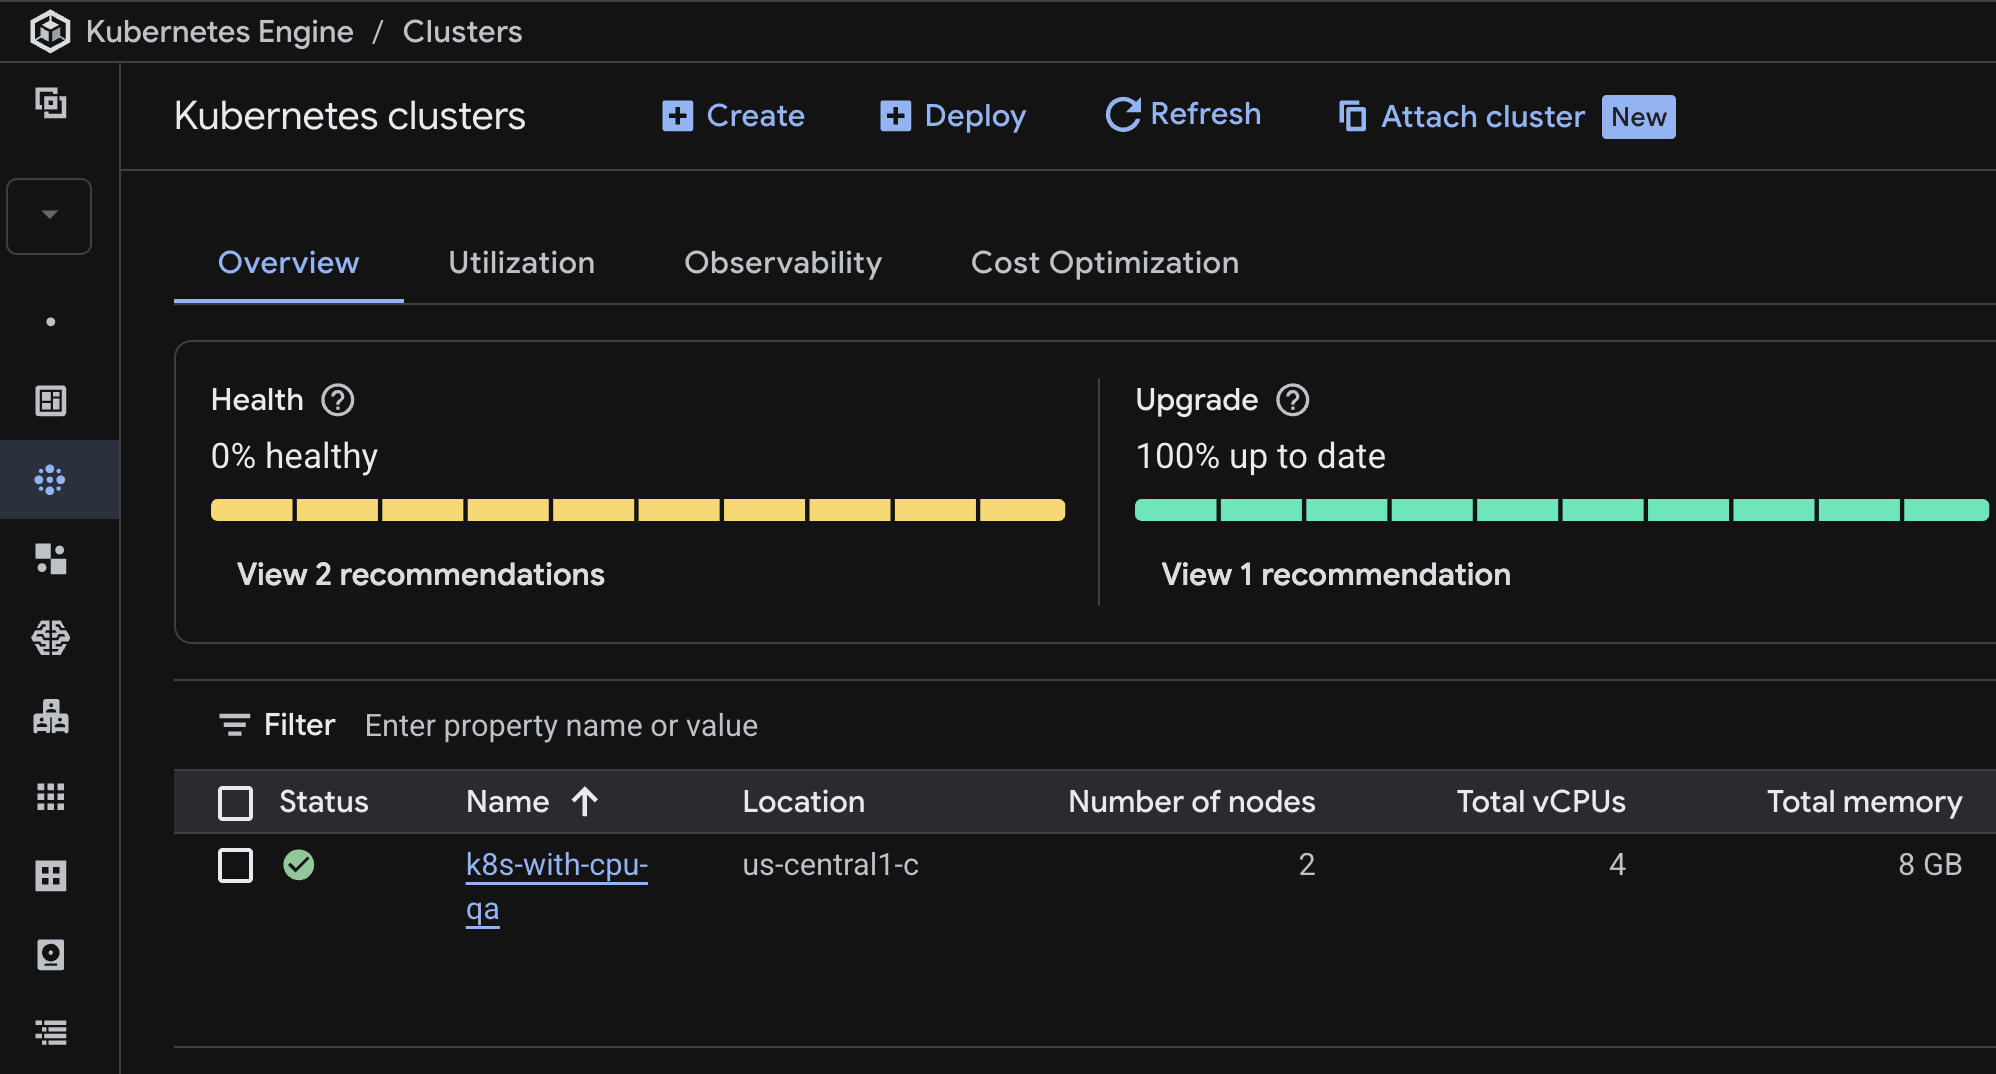This screenshot has height=1074, width=1996.
Task: Open the Cost Optimization tab
Action: coord(1104,263)
